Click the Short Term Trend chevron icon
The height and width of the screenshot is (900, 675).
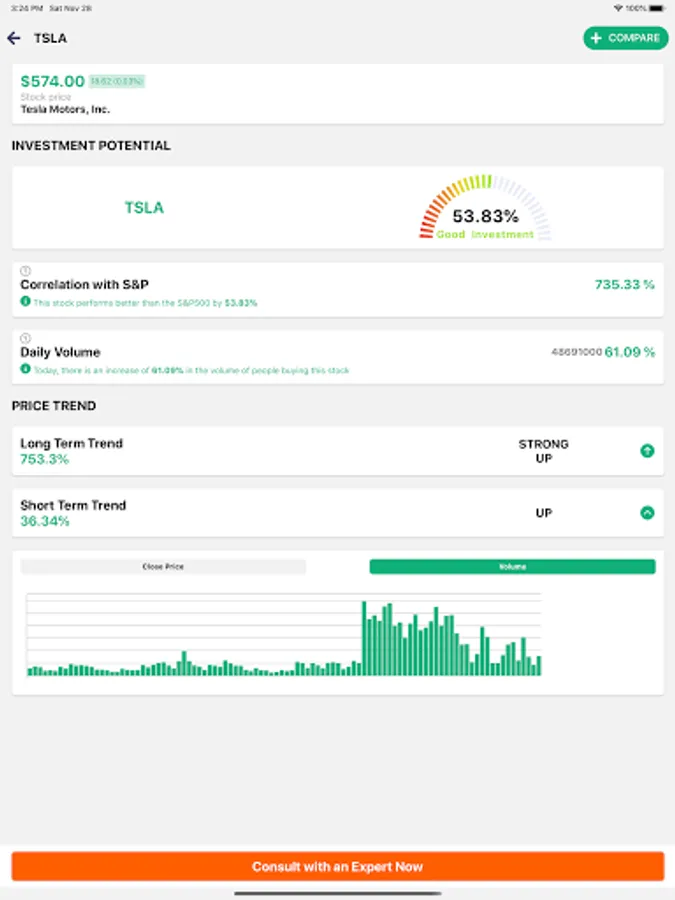tap(647, 513)
